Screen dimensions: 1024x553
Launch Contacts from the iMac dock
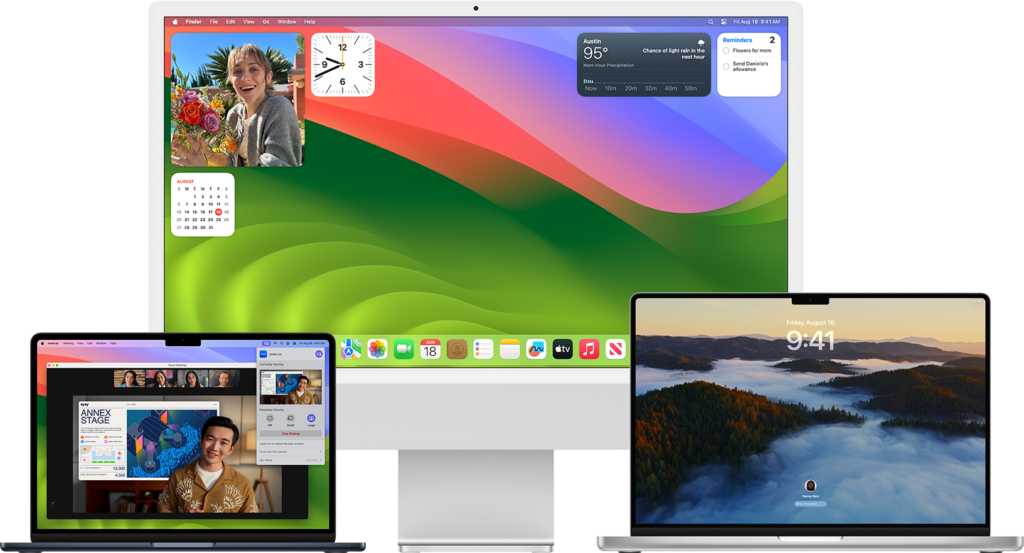[x=457, y=349]
